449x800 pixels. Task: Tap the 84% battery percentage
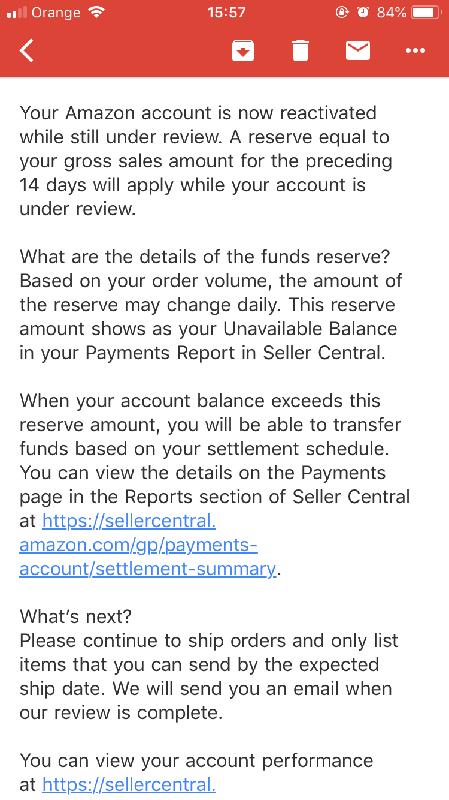tap(392, 12)
